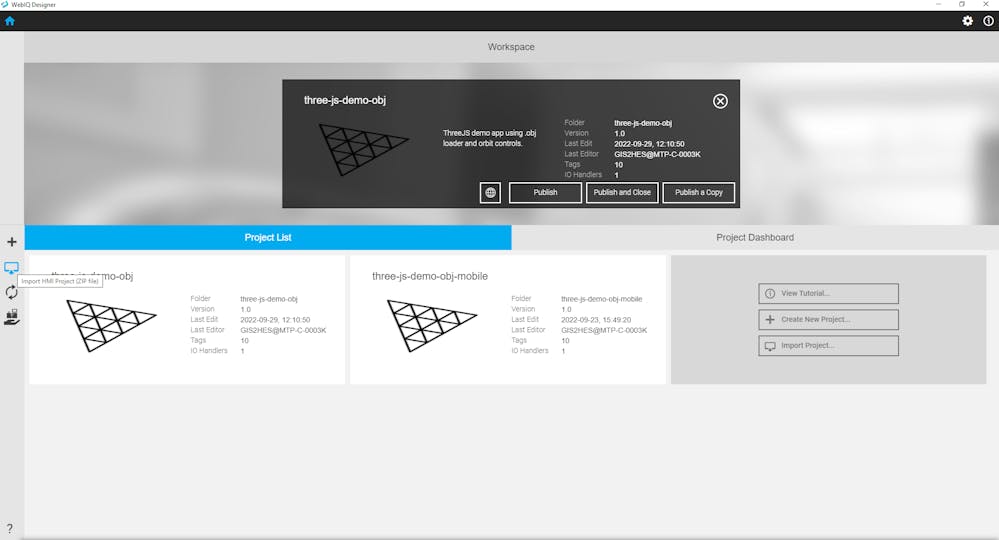Select the three-js-demo-obj-mobile project card title

pos(430,276)
